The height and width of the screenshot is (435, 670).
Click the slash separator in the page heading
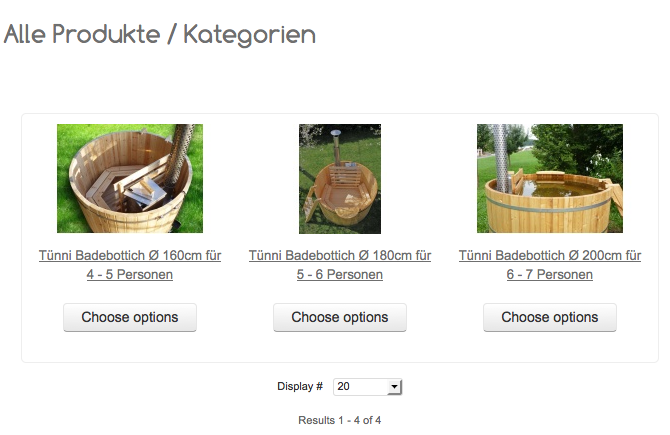(172, 35)
